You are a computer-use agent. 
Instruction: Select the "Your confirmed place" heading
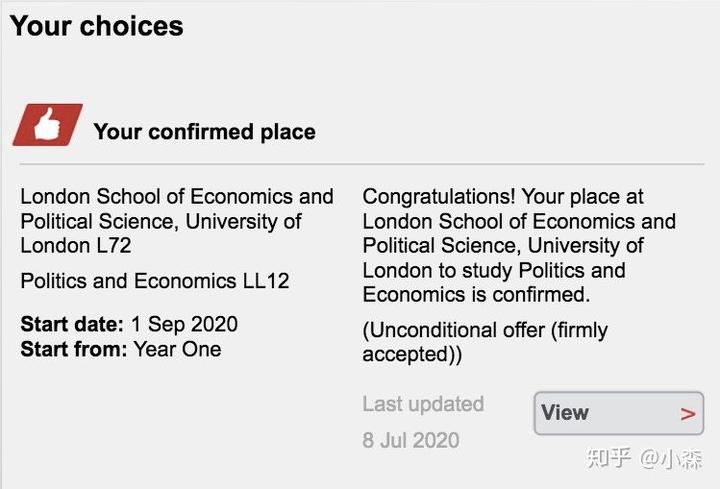click(x=204, y=132)
